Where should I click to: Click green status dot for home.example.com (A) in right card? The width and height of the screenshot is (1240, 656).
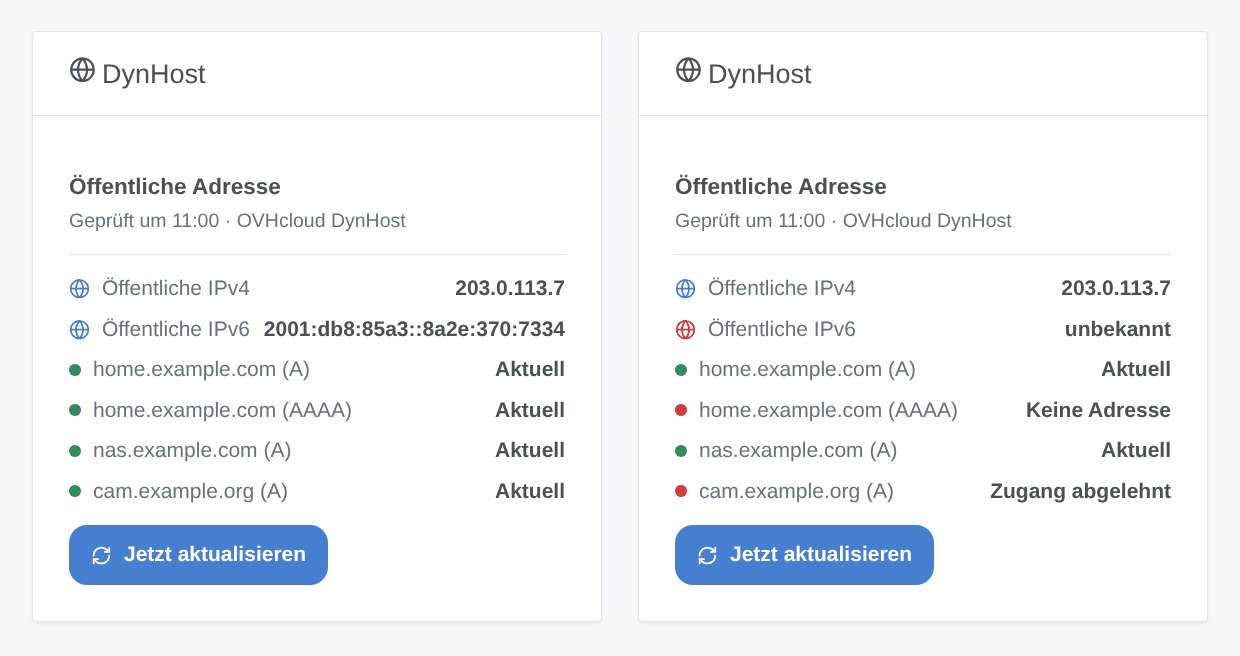[x=681, y=370]
